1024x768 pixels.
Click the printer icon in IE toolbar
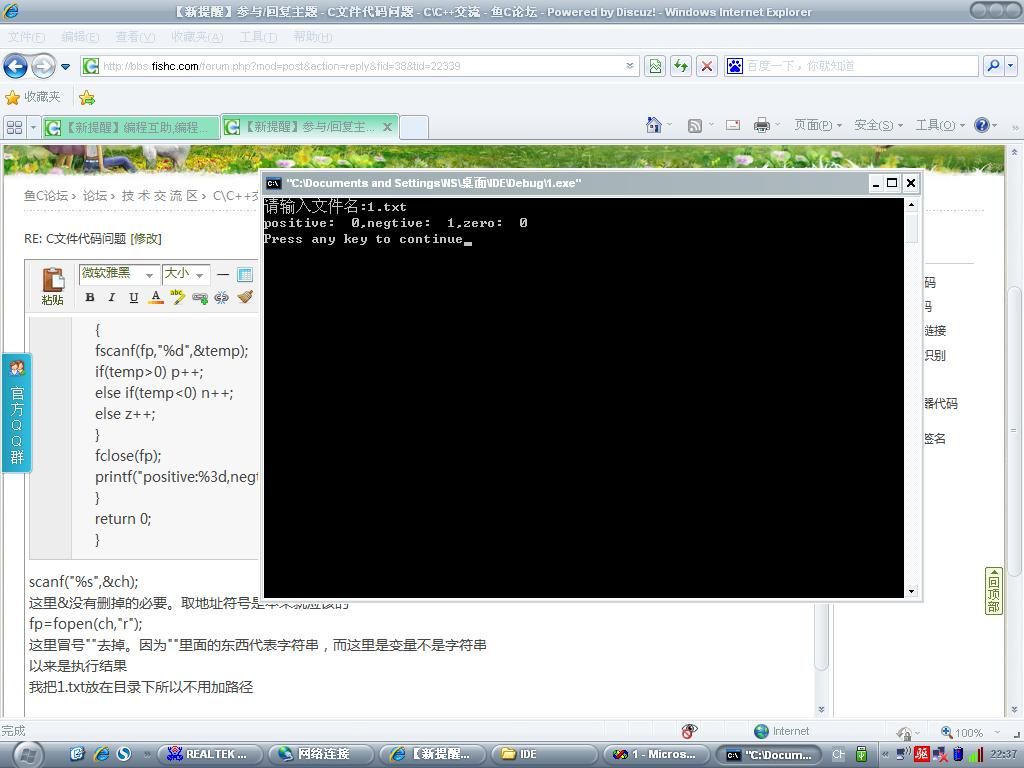coord(762,125)
